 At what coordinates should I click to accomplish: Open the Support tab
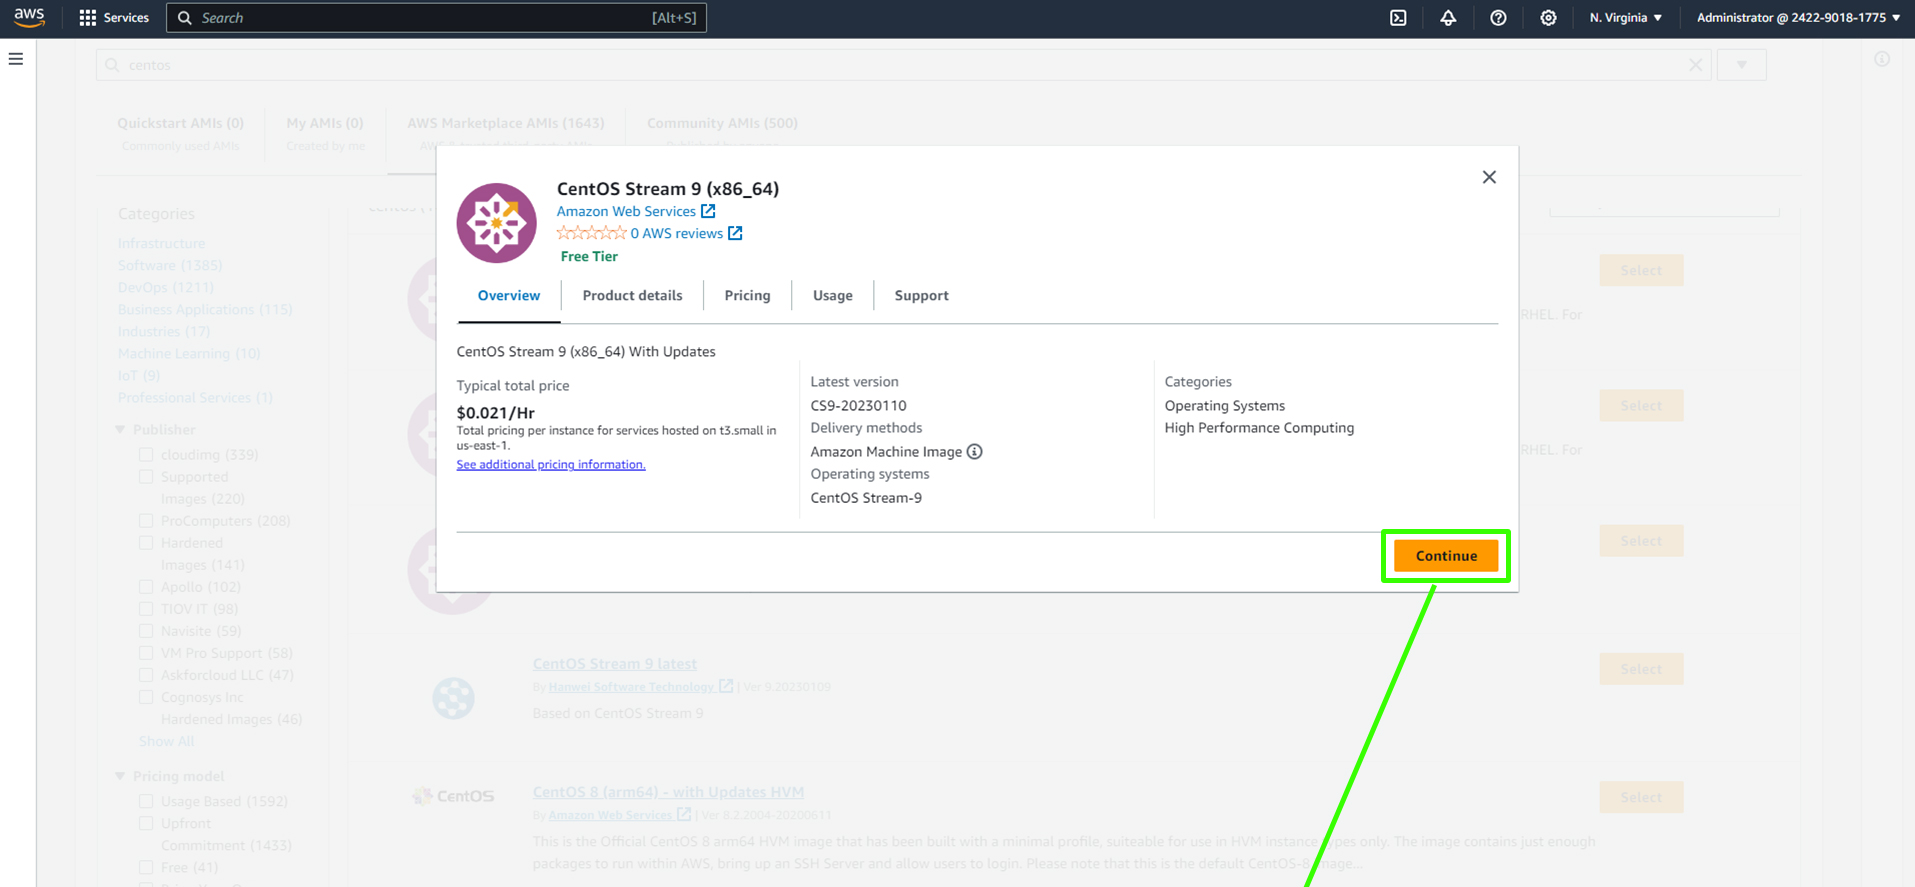pyautogui.click(x=921, y=296)
